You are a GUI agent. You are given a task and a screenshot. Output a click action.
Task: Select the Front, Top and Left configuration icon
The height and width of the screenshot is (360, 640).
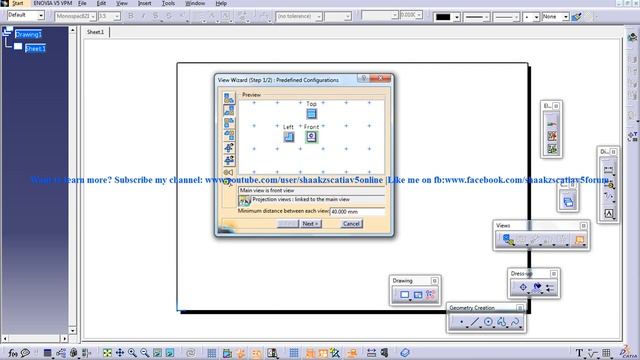click(x=229, y=110)
